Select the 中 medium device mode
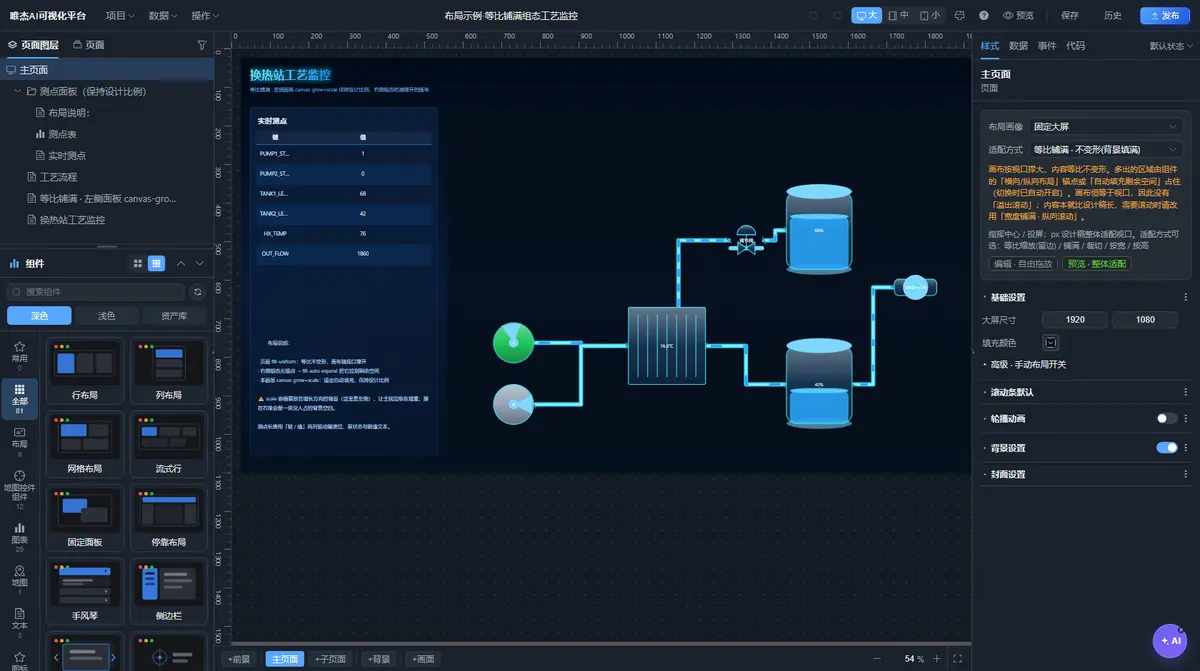The width and height of the screenshot is (1200, 671). [898, 16]
